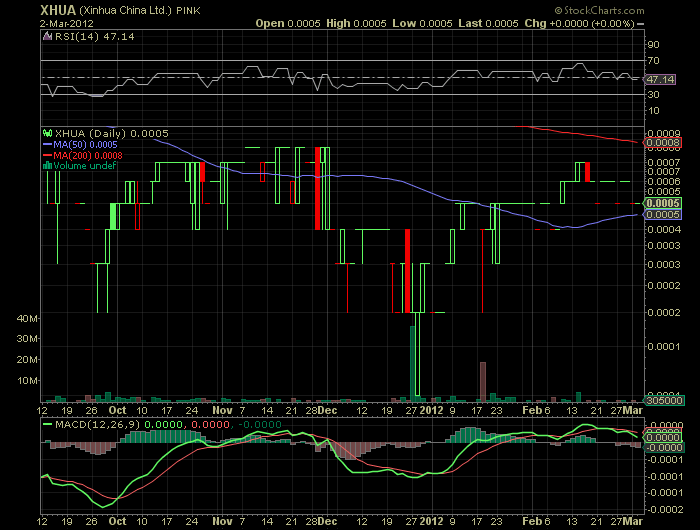Click the Open 0.0005 header value
Screen dimensions: 700x530
[x=288, y=23]
